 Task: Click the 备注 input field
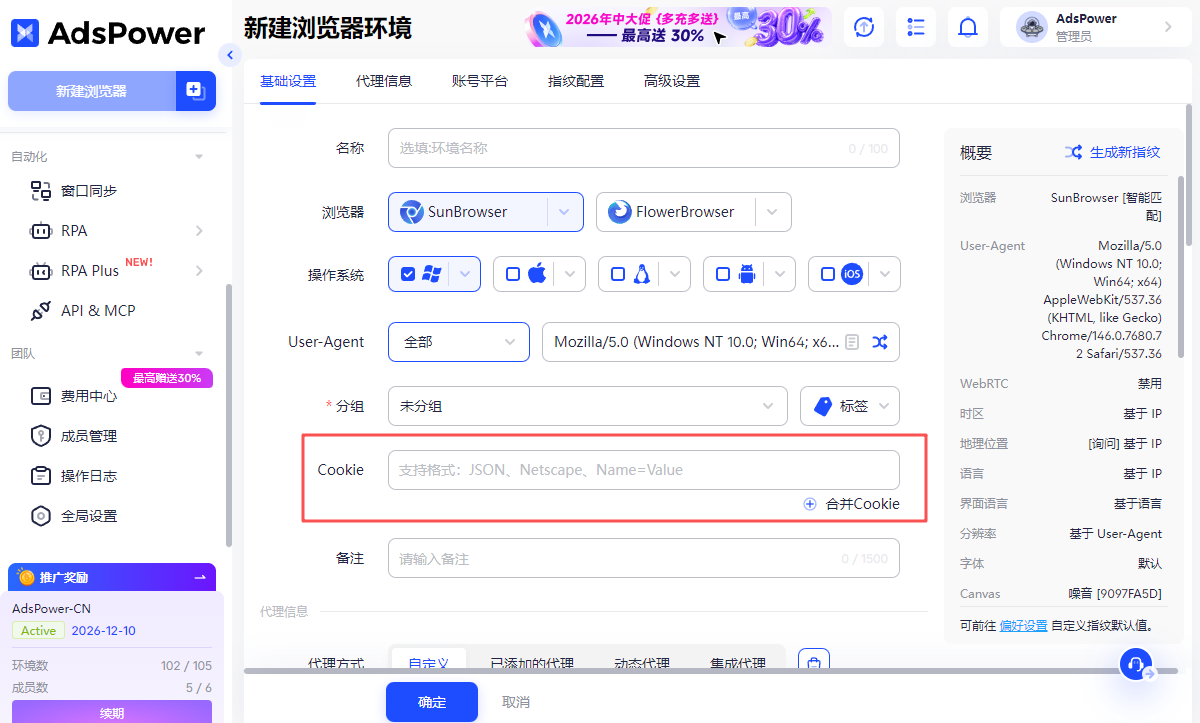pos(644,559)
